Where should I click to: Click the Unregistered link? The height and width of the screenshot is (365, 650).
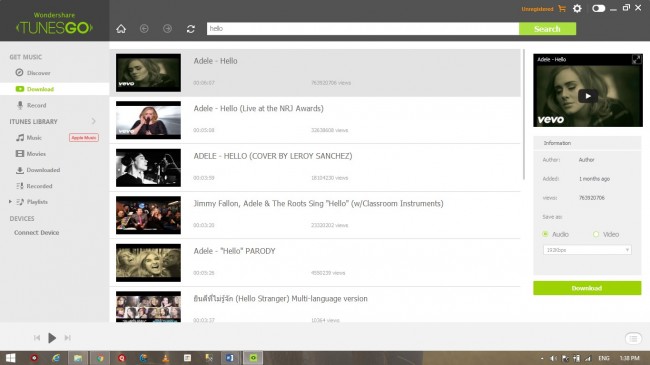click(x=537, y=9)
